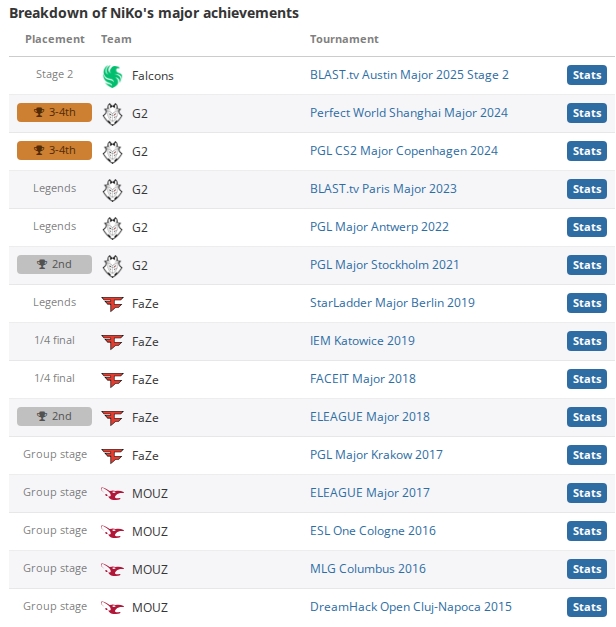Click the Team column header
This screenshot has height=627, width=616.
point(116,39)
